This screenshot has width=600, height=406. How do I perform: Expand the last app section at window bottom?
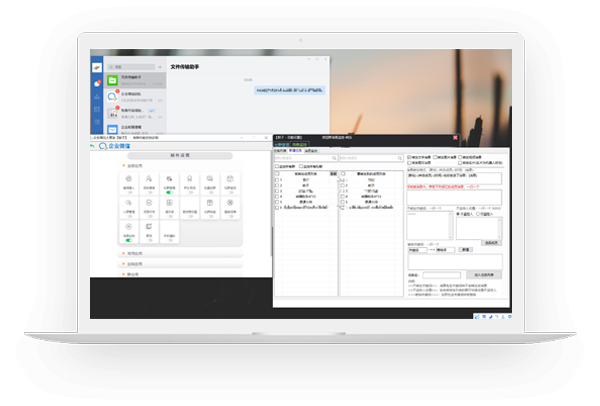180,274
